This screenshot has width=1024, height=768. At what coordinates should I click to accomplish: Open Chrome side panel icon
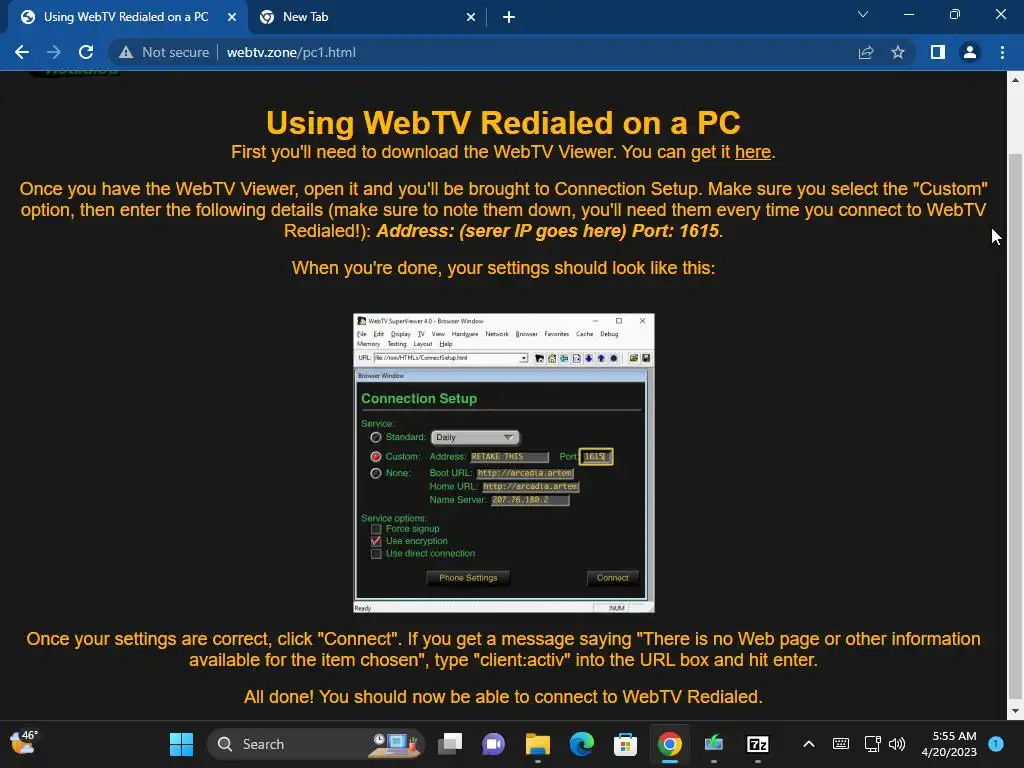(938, 52)
